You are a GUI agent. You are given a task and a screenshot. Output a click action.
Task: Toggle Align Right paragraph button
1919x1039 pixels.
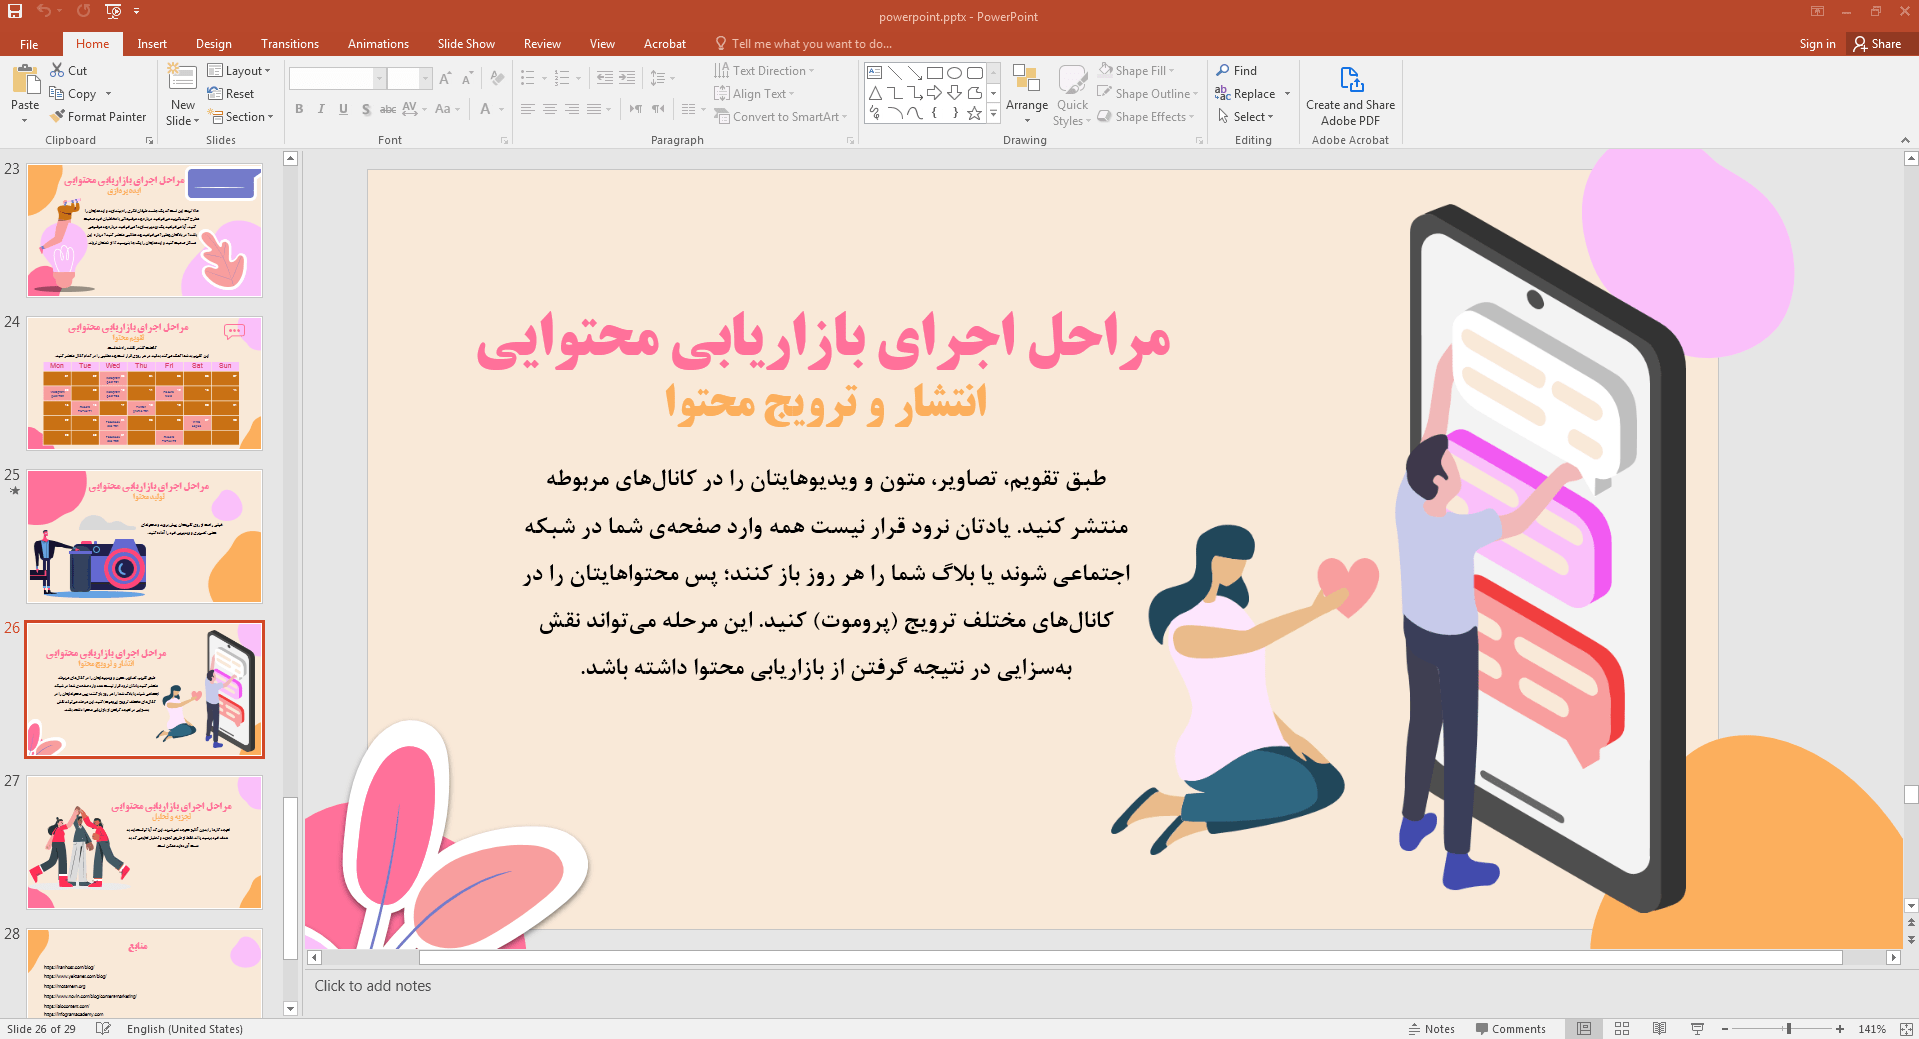point(572,108)
